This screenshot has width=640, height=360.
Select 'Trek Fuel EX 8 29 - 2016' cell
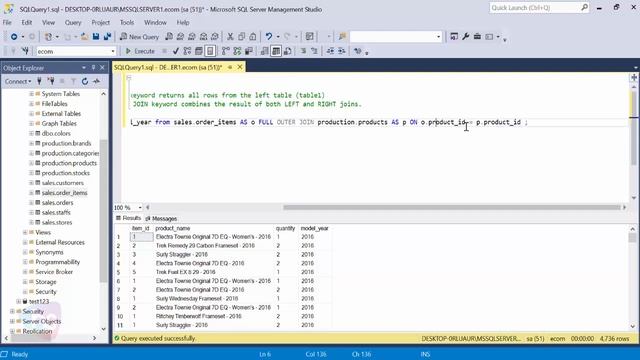coord(213,272)
